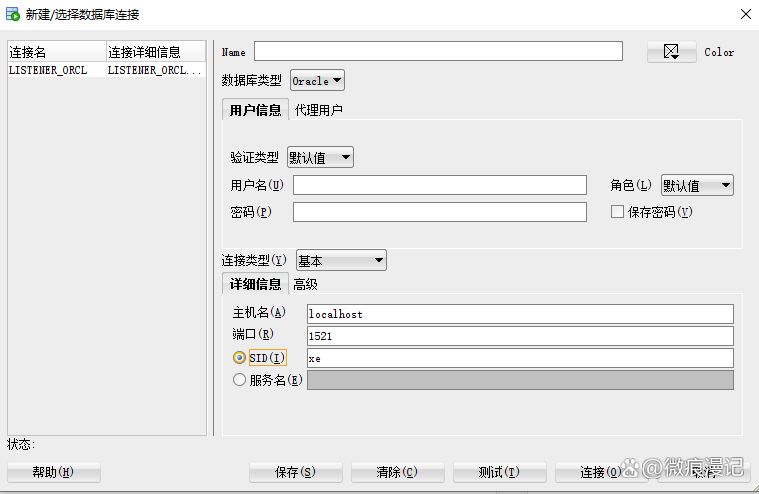759x494 pixels.
Task: Select the SID radio button
Action: 239,358
